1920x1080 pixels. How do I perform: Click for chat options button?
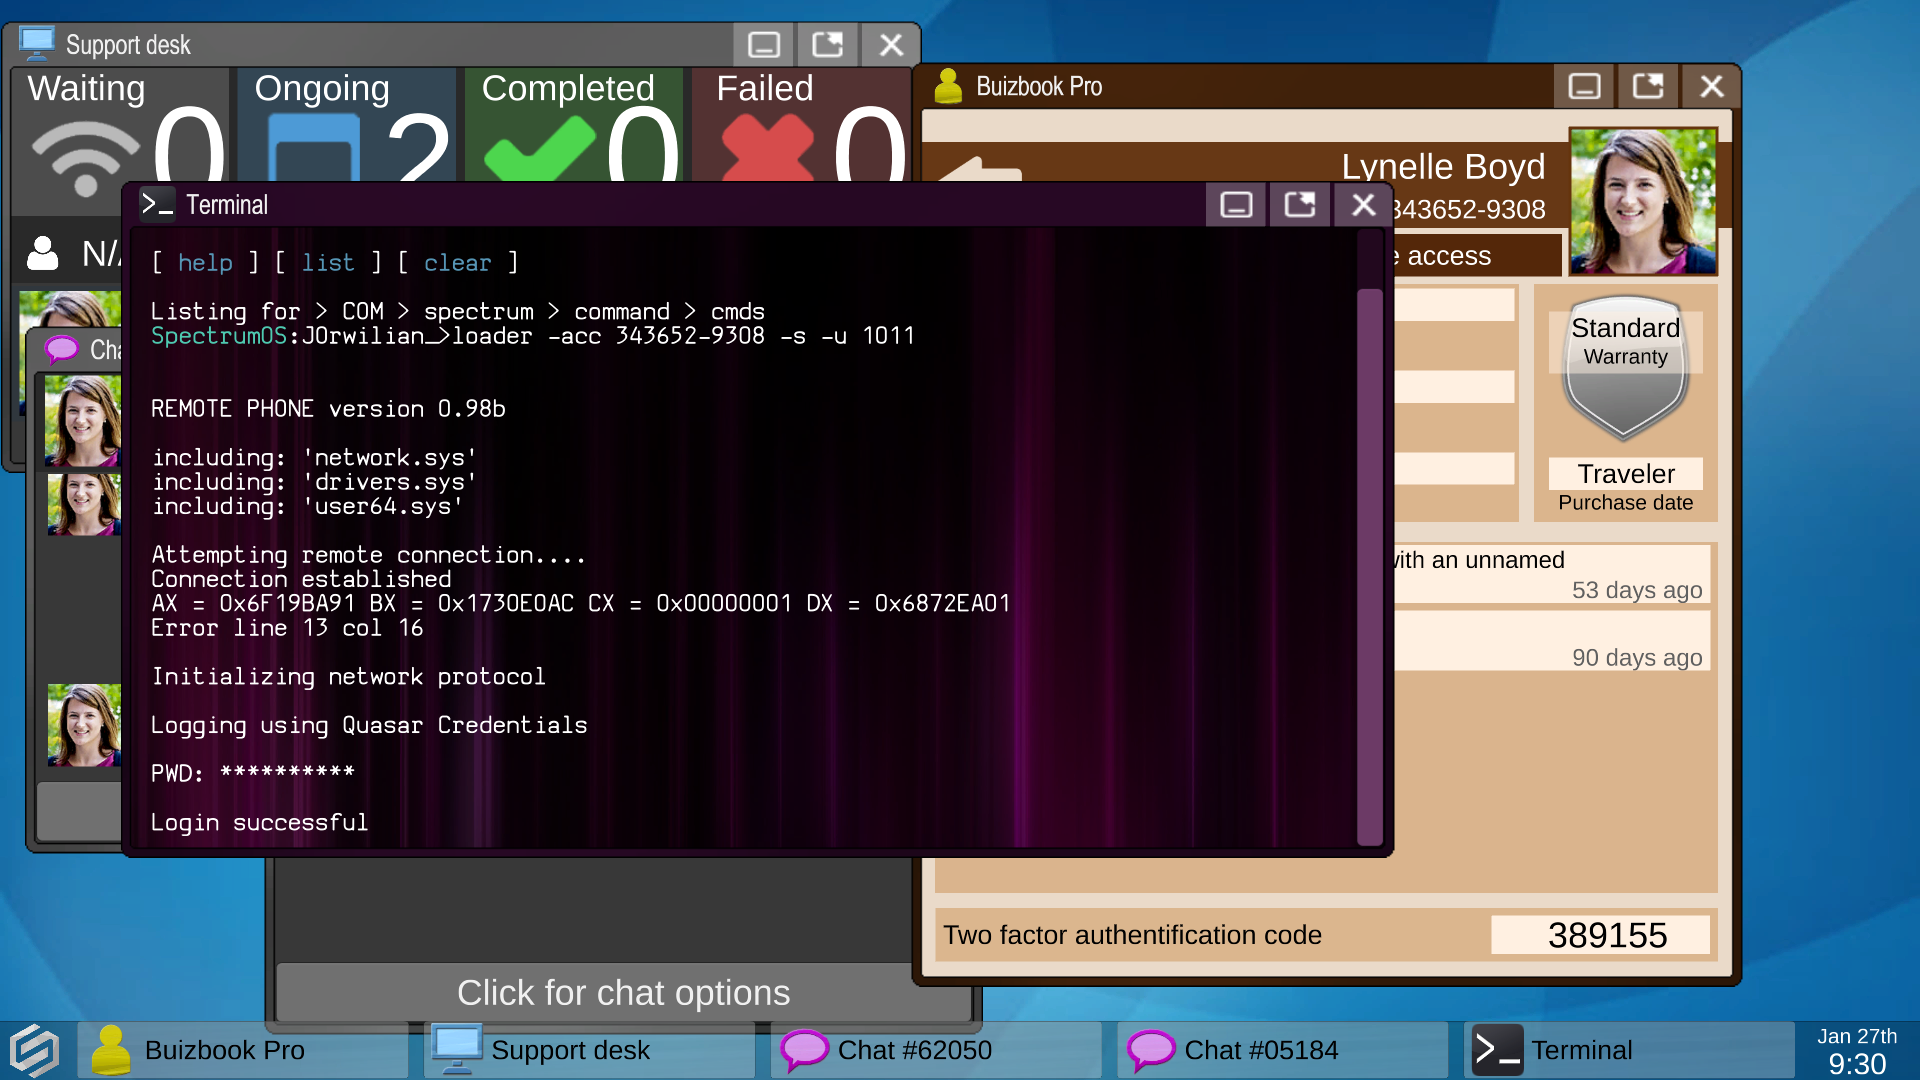(x=623, y=993)
